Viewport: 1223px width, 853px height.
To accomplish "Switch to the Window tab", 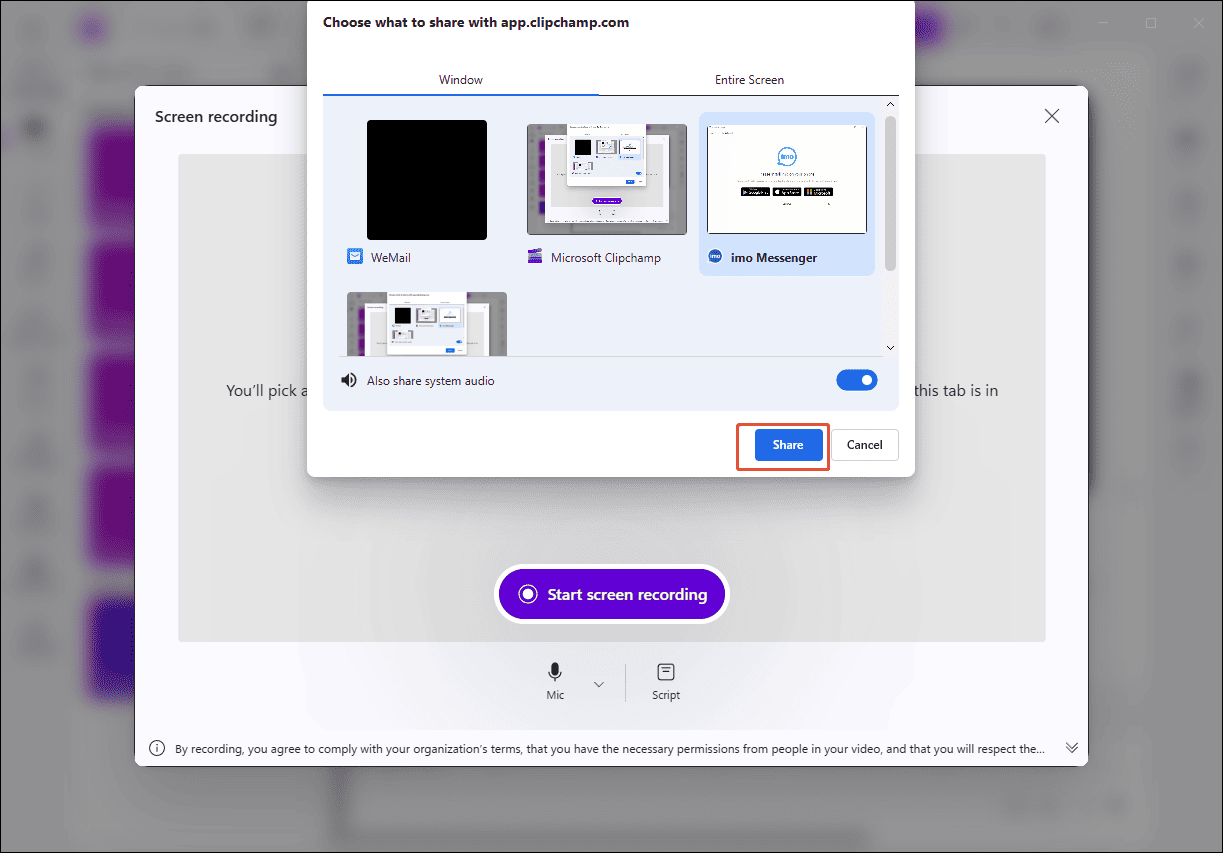I will coord(460,79).
